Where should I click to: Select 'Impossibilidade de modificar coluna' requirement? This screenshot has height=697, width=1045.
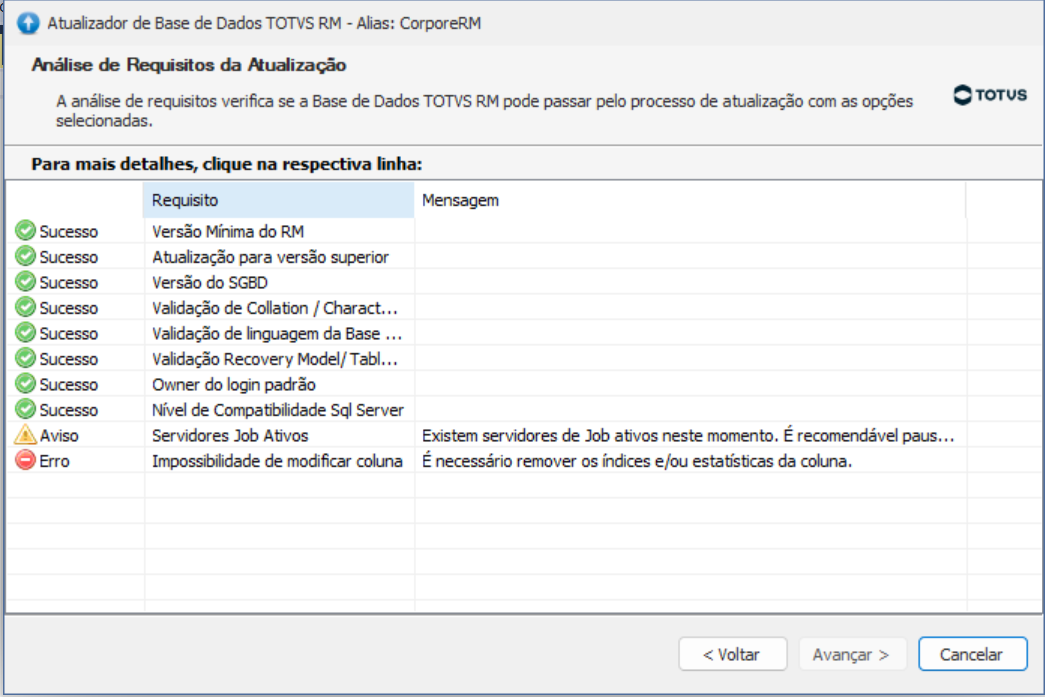point(277,461)
